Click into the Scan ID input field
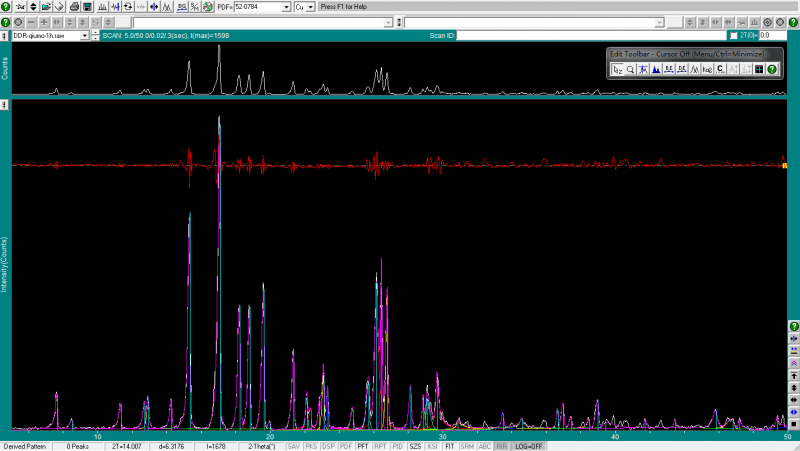 click(590, 36)
